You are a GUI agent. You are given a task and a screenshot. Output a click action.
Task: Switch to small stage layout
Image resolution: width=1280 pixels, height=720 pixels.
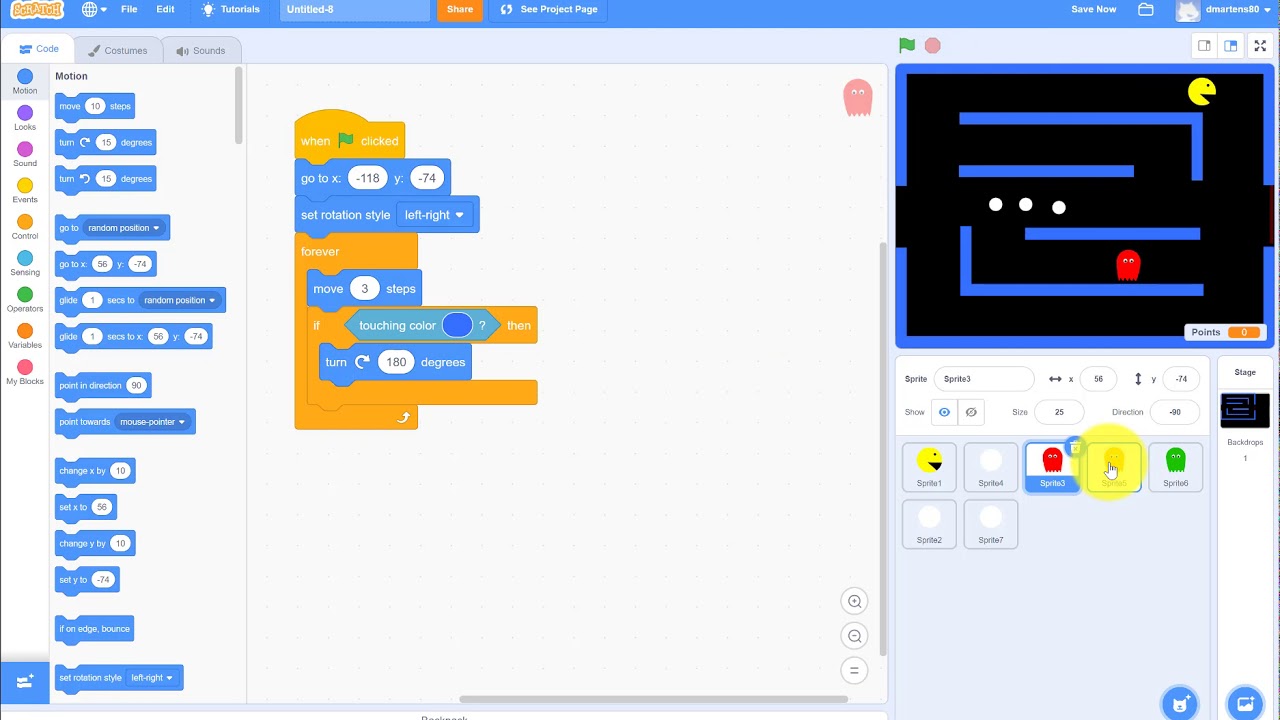[1204, 46]
